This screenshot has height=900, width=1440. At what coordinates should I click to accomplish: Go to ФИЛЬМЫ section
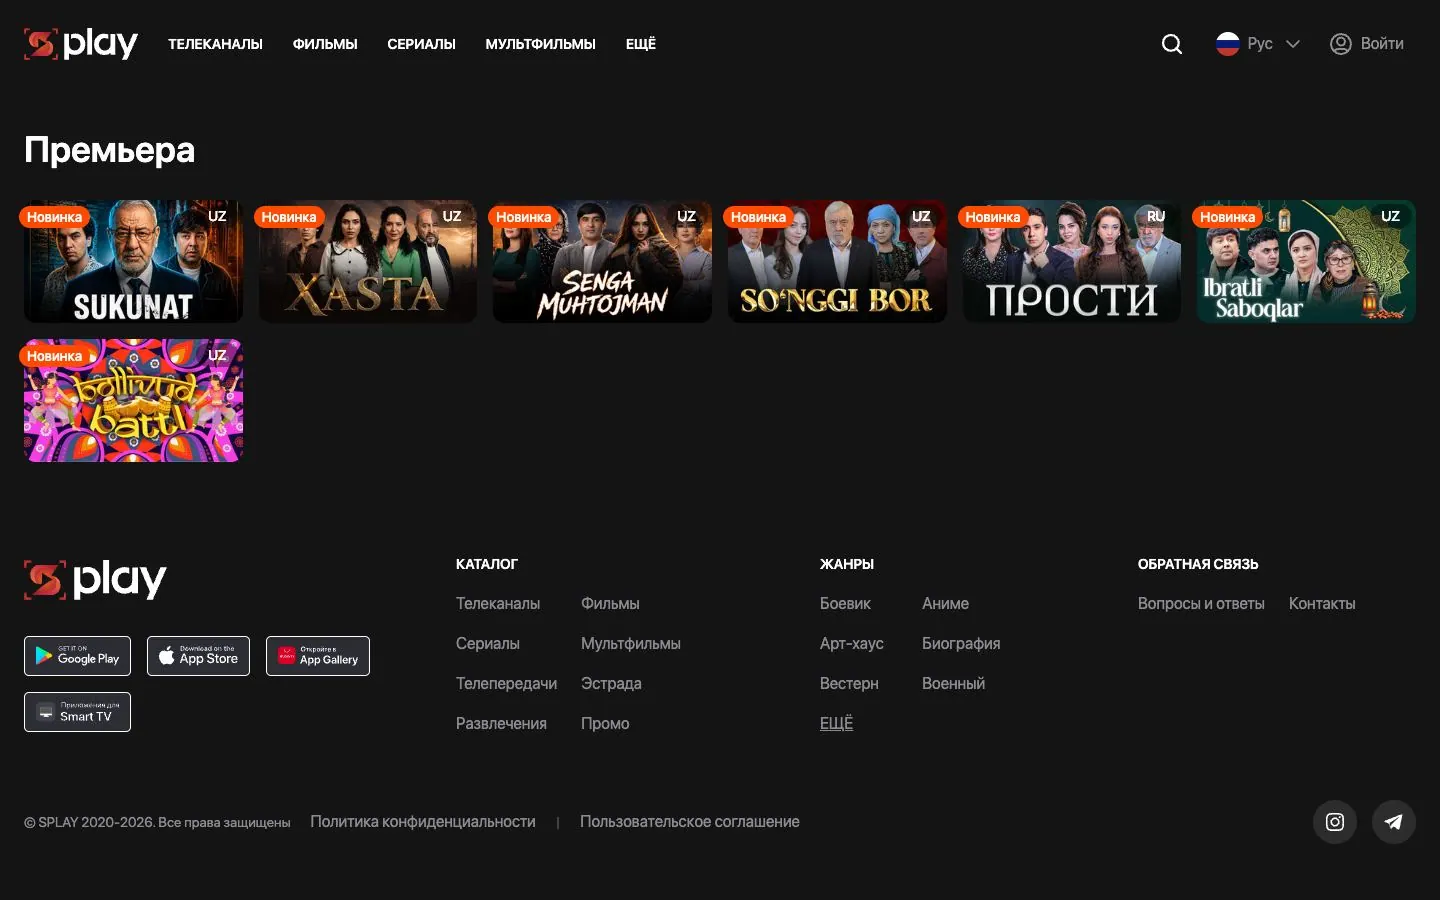coord(325,44)
